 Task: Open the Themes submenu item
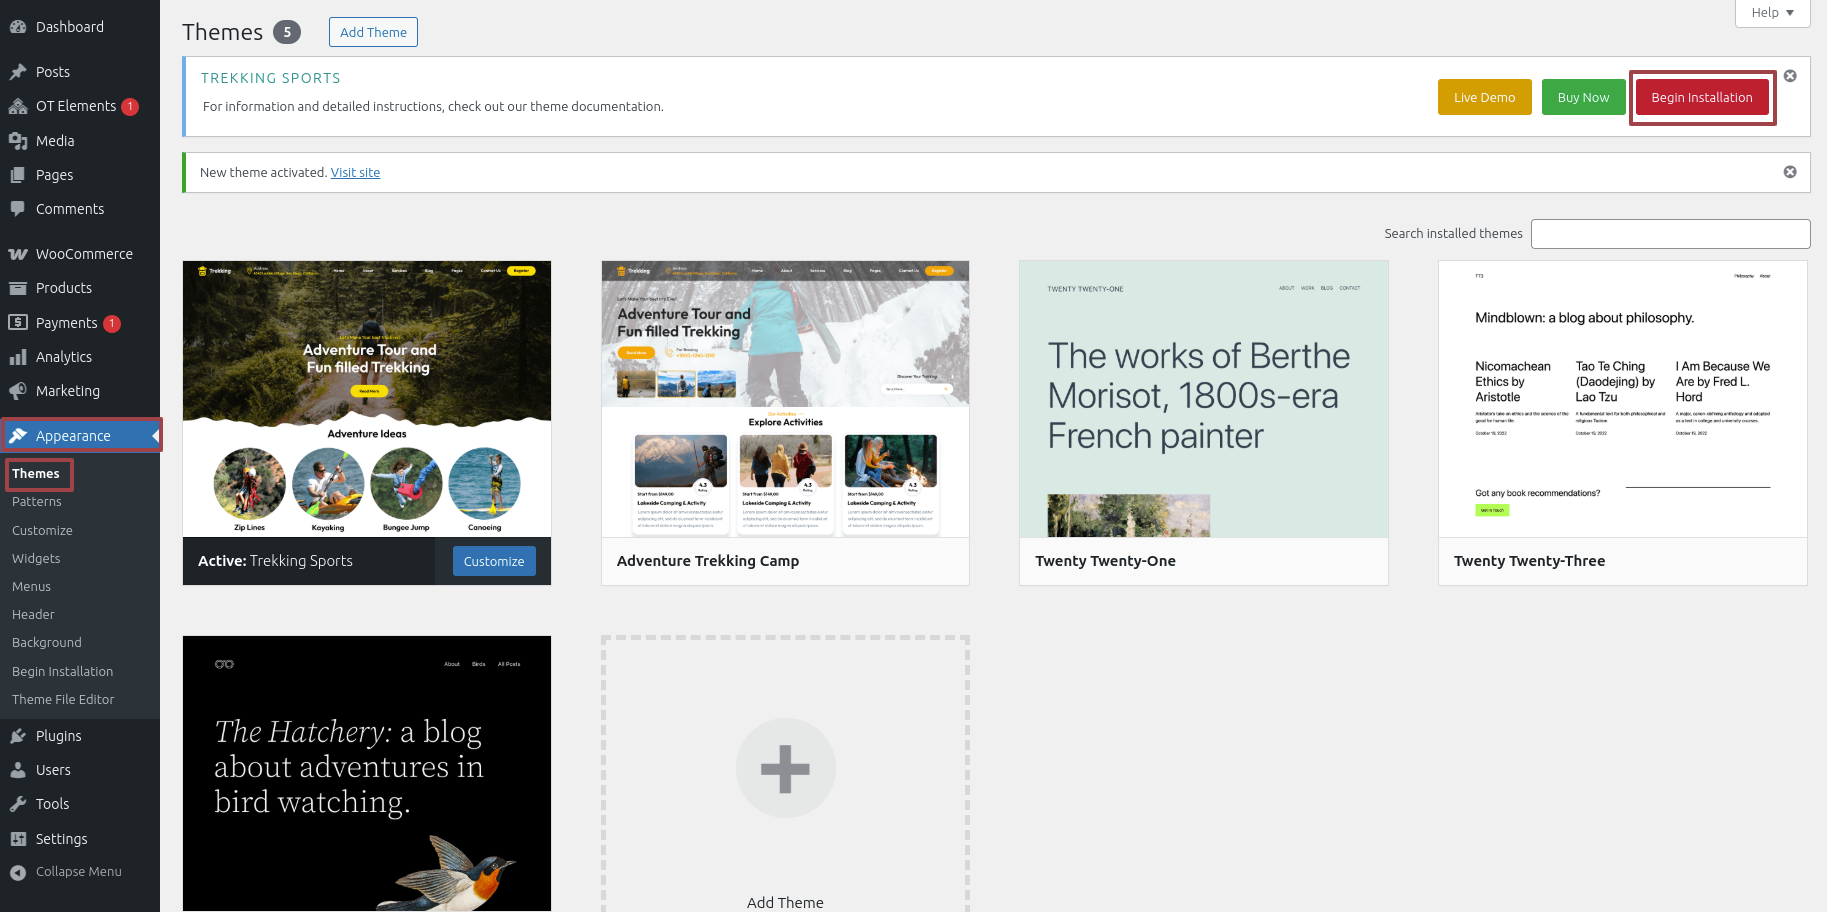pyautogui.click(x=36, y=474)
